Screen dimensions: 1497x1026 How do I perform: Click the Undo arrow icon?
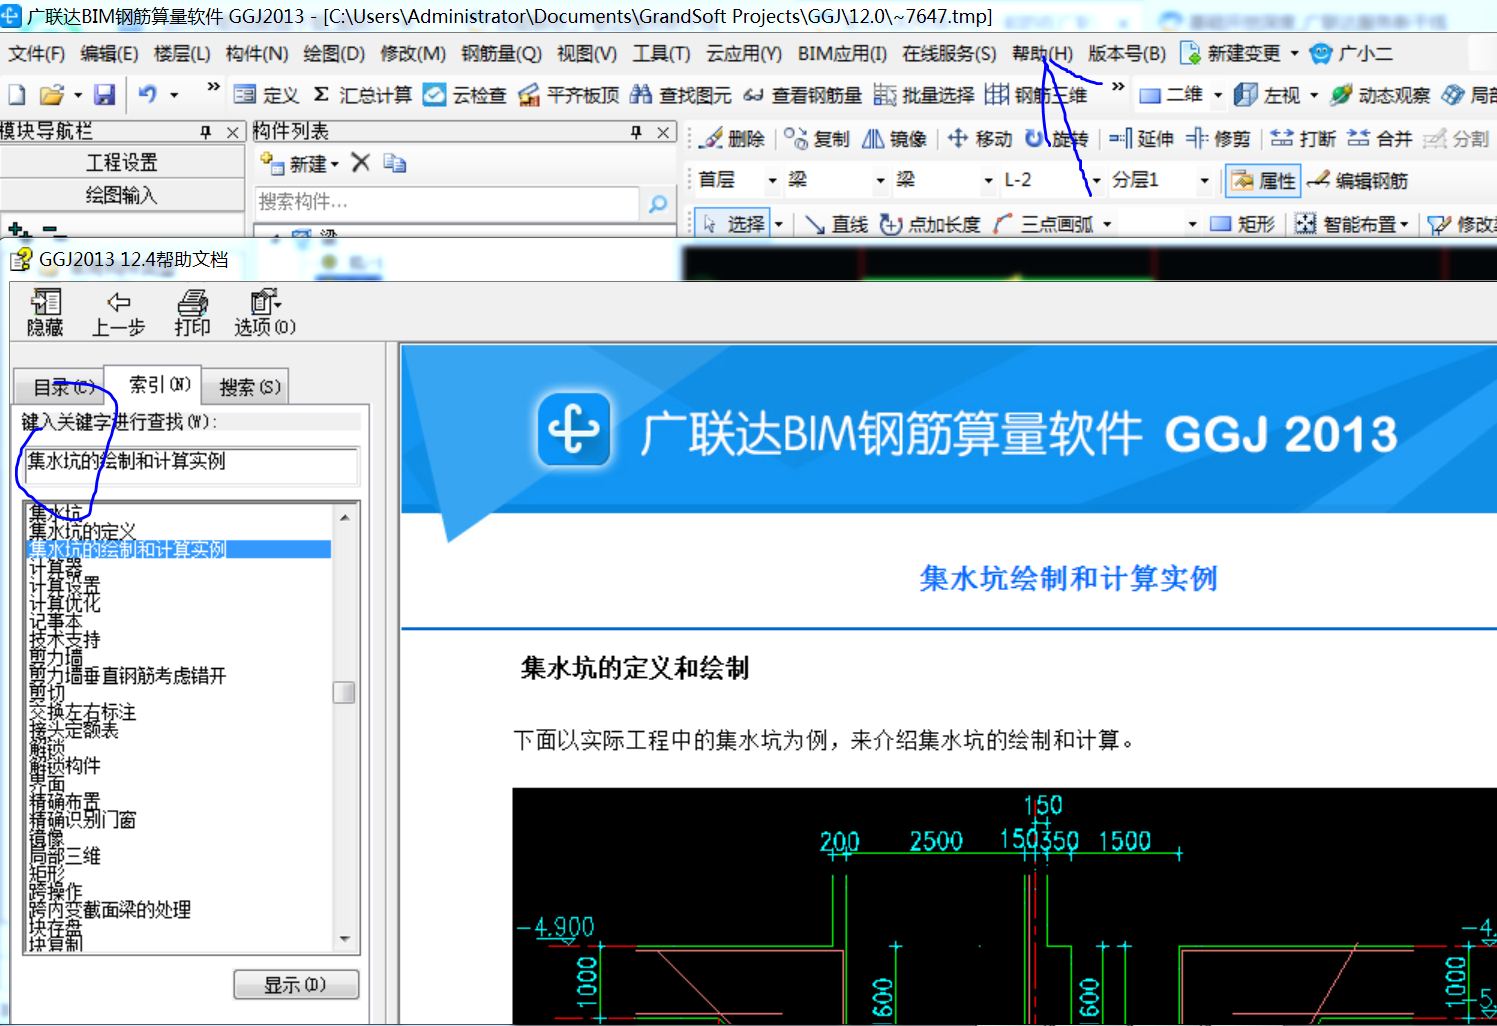tap(148, 94)
